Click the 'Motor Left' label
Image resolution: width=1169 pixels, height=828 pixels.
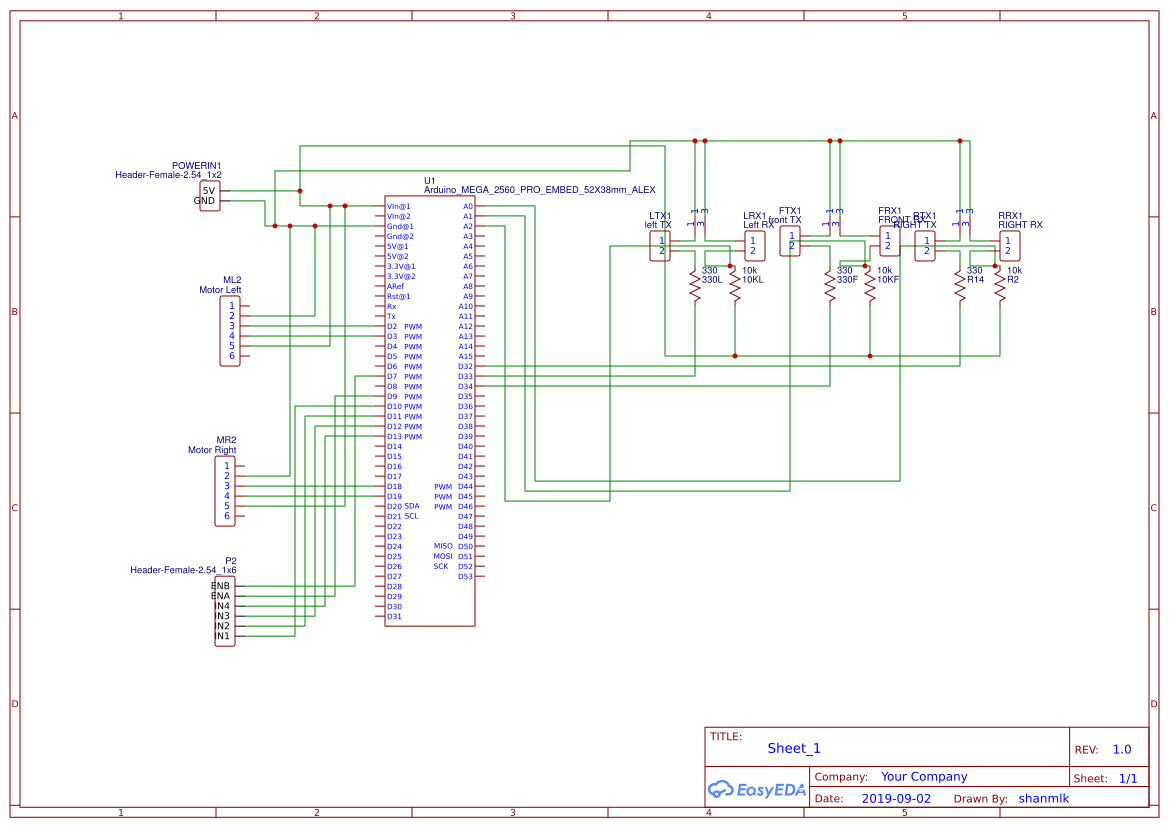click(220, 290)
